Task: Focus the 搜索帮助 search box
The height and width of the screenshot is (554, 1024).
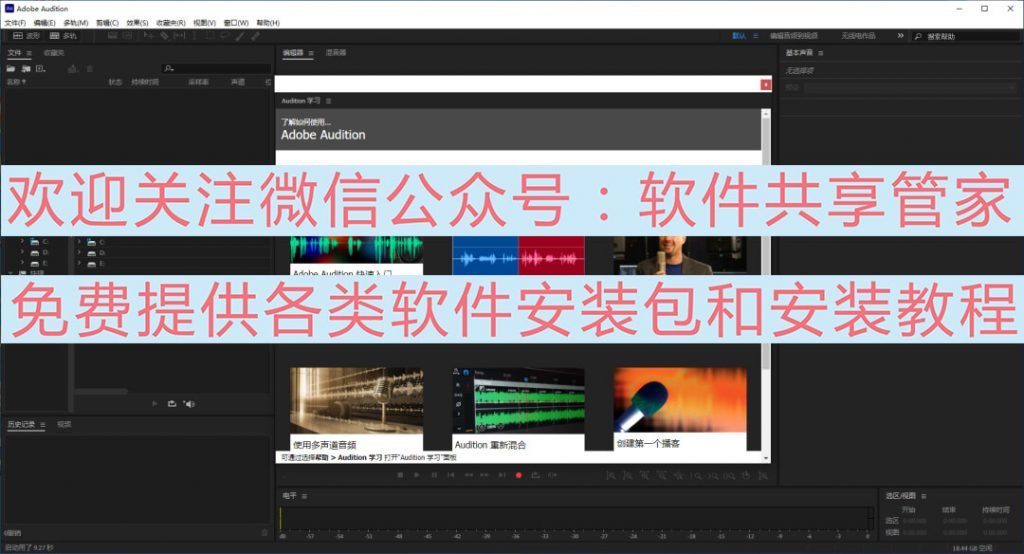Action: coord(967,37)
